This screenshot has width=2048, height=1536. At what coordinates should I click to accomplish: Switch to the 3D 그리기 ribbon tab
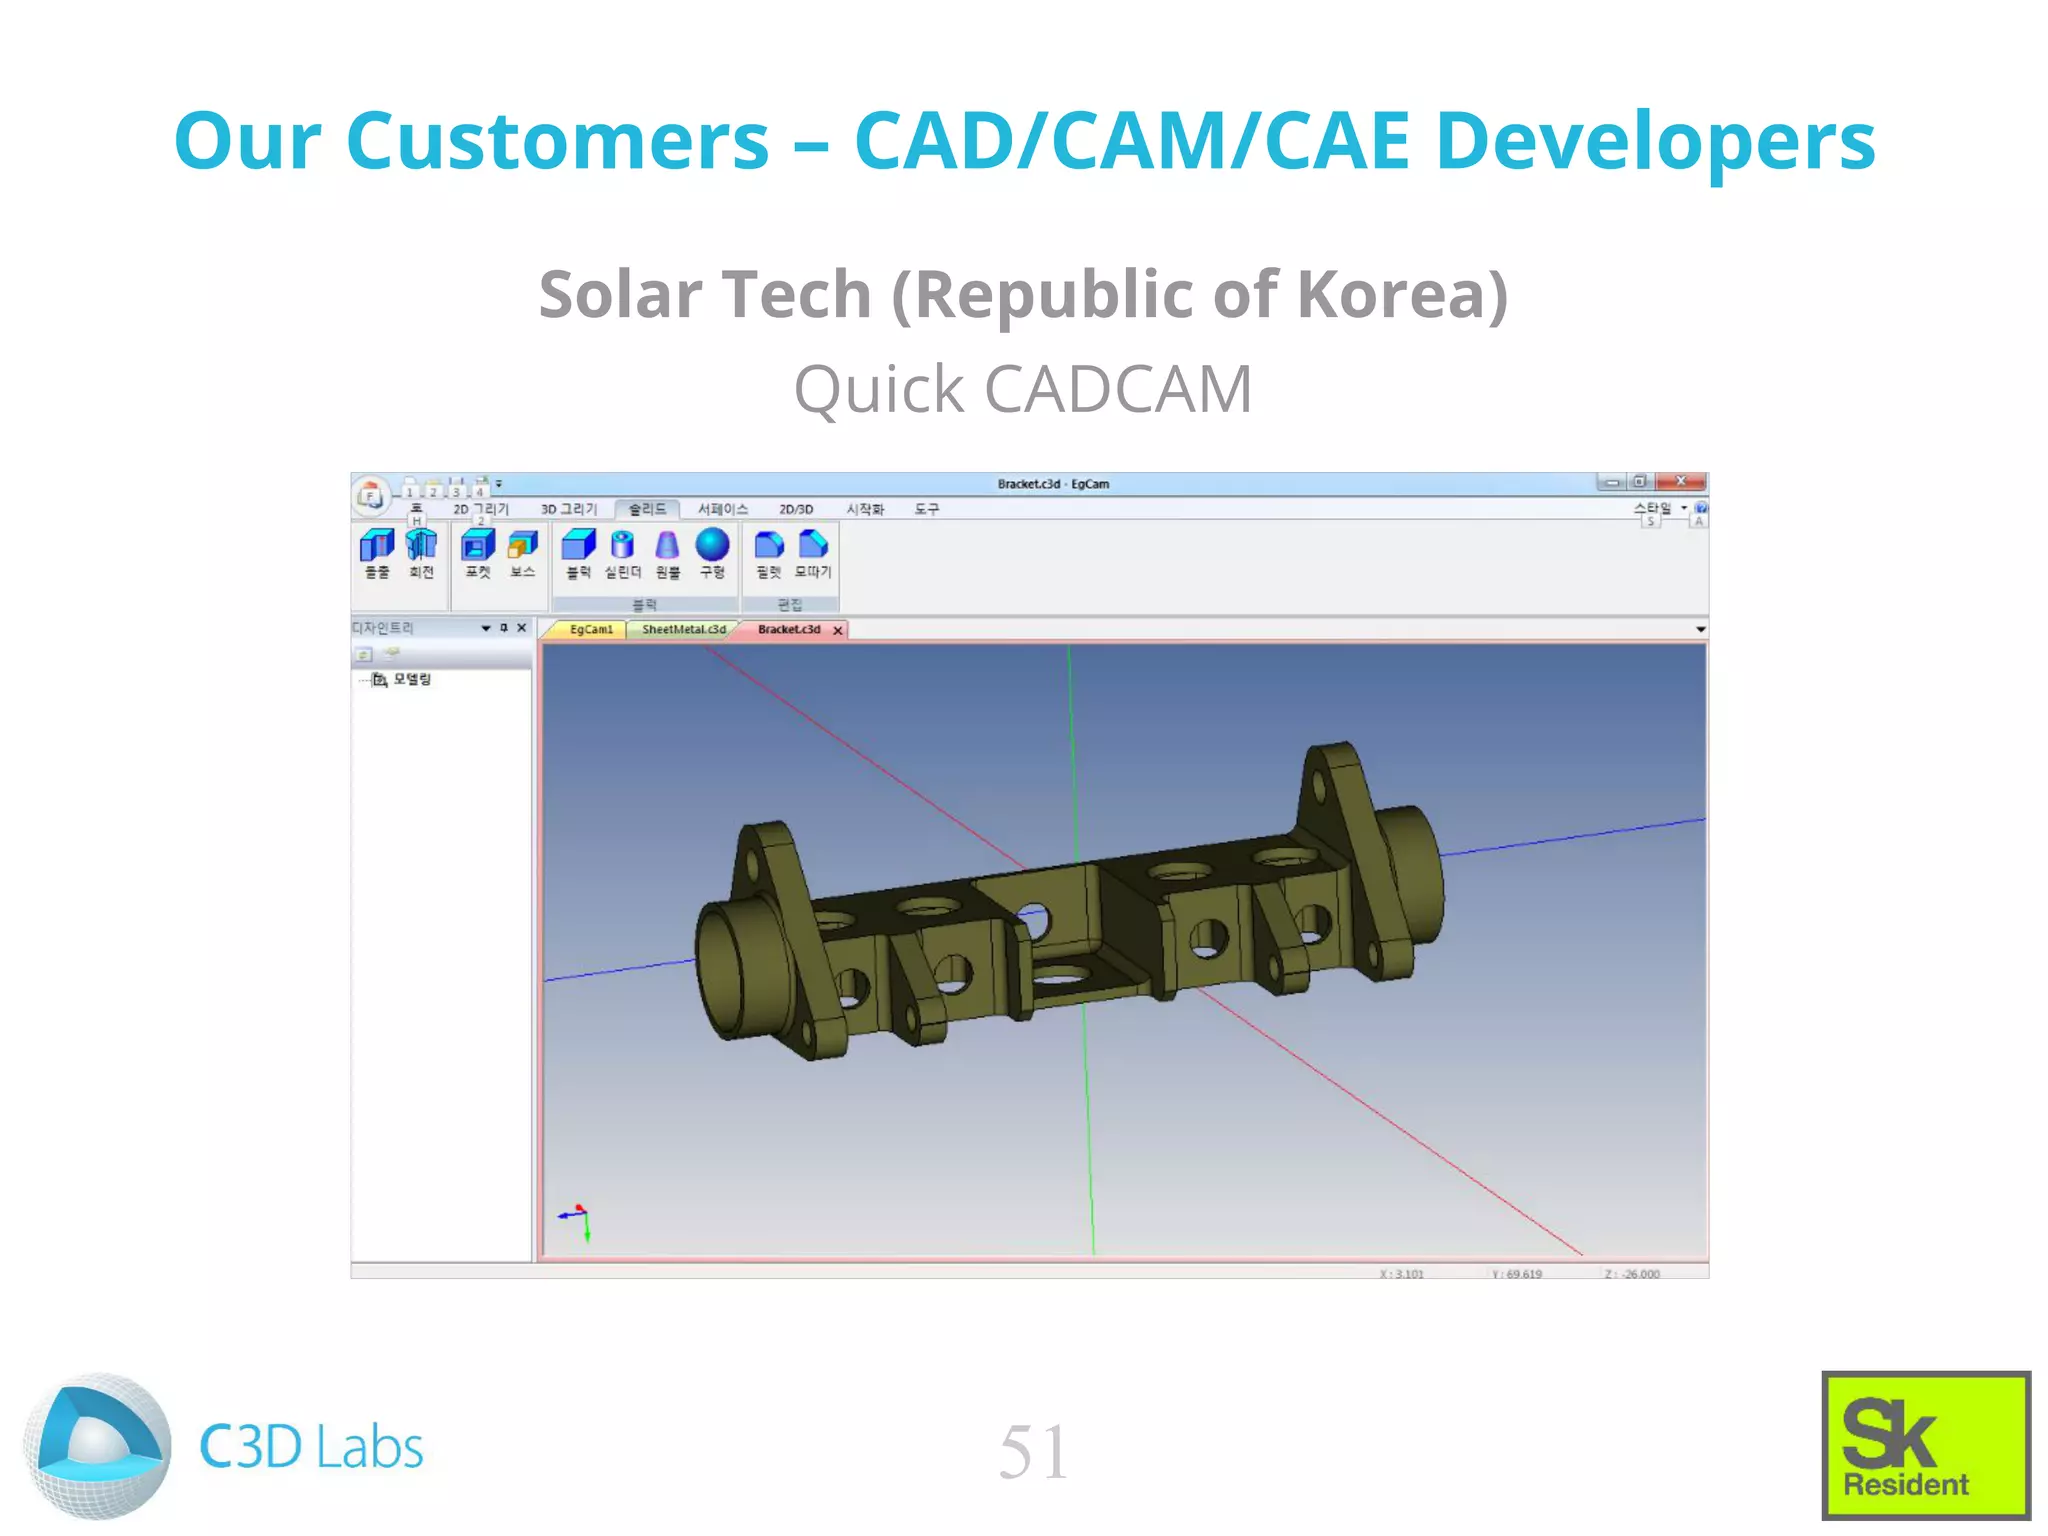click(x=569, y=509)
